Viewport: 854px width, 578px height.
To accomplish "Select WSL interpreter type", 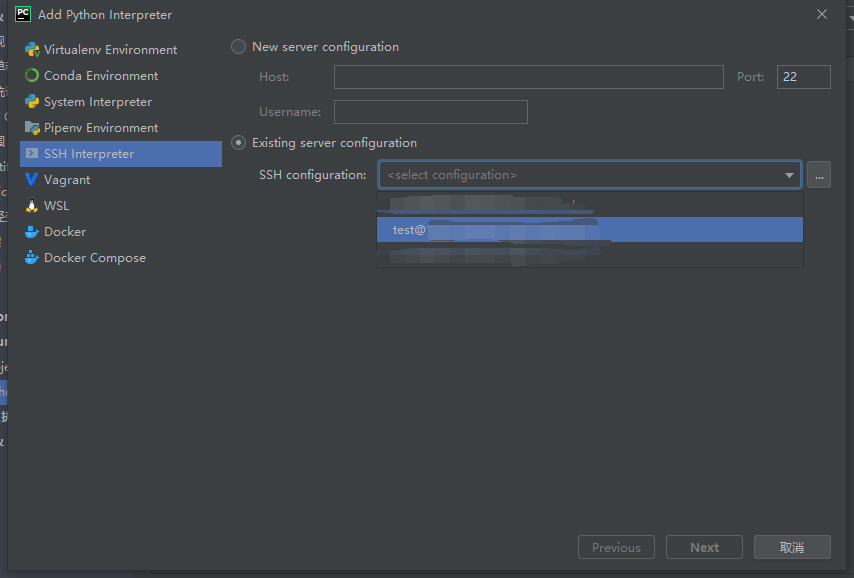I will [x=121, y=206].
